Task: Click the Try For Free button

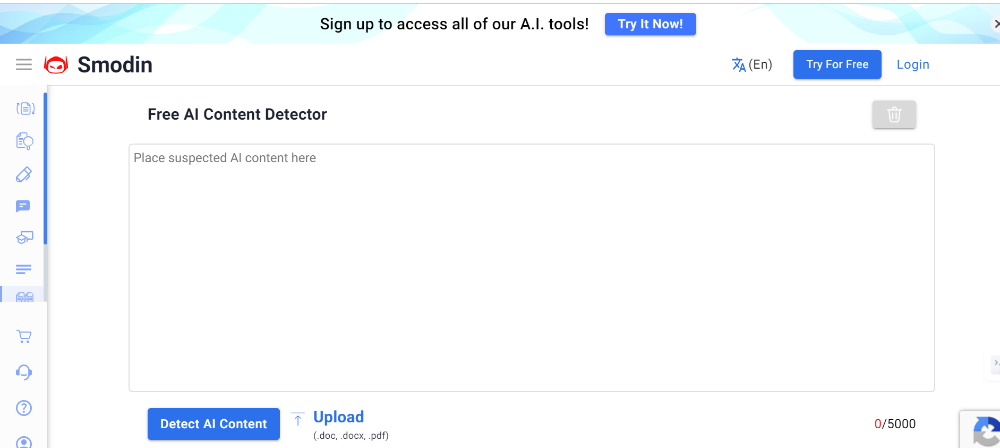Action: (837, 65)
